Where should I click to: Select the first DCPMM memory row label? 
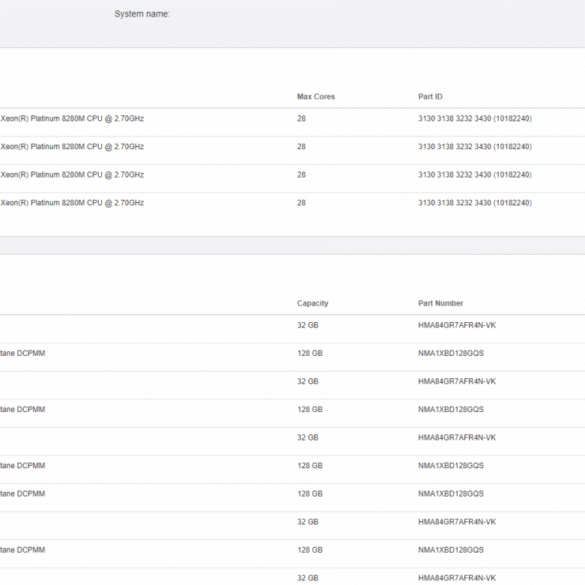coord(22,353)
